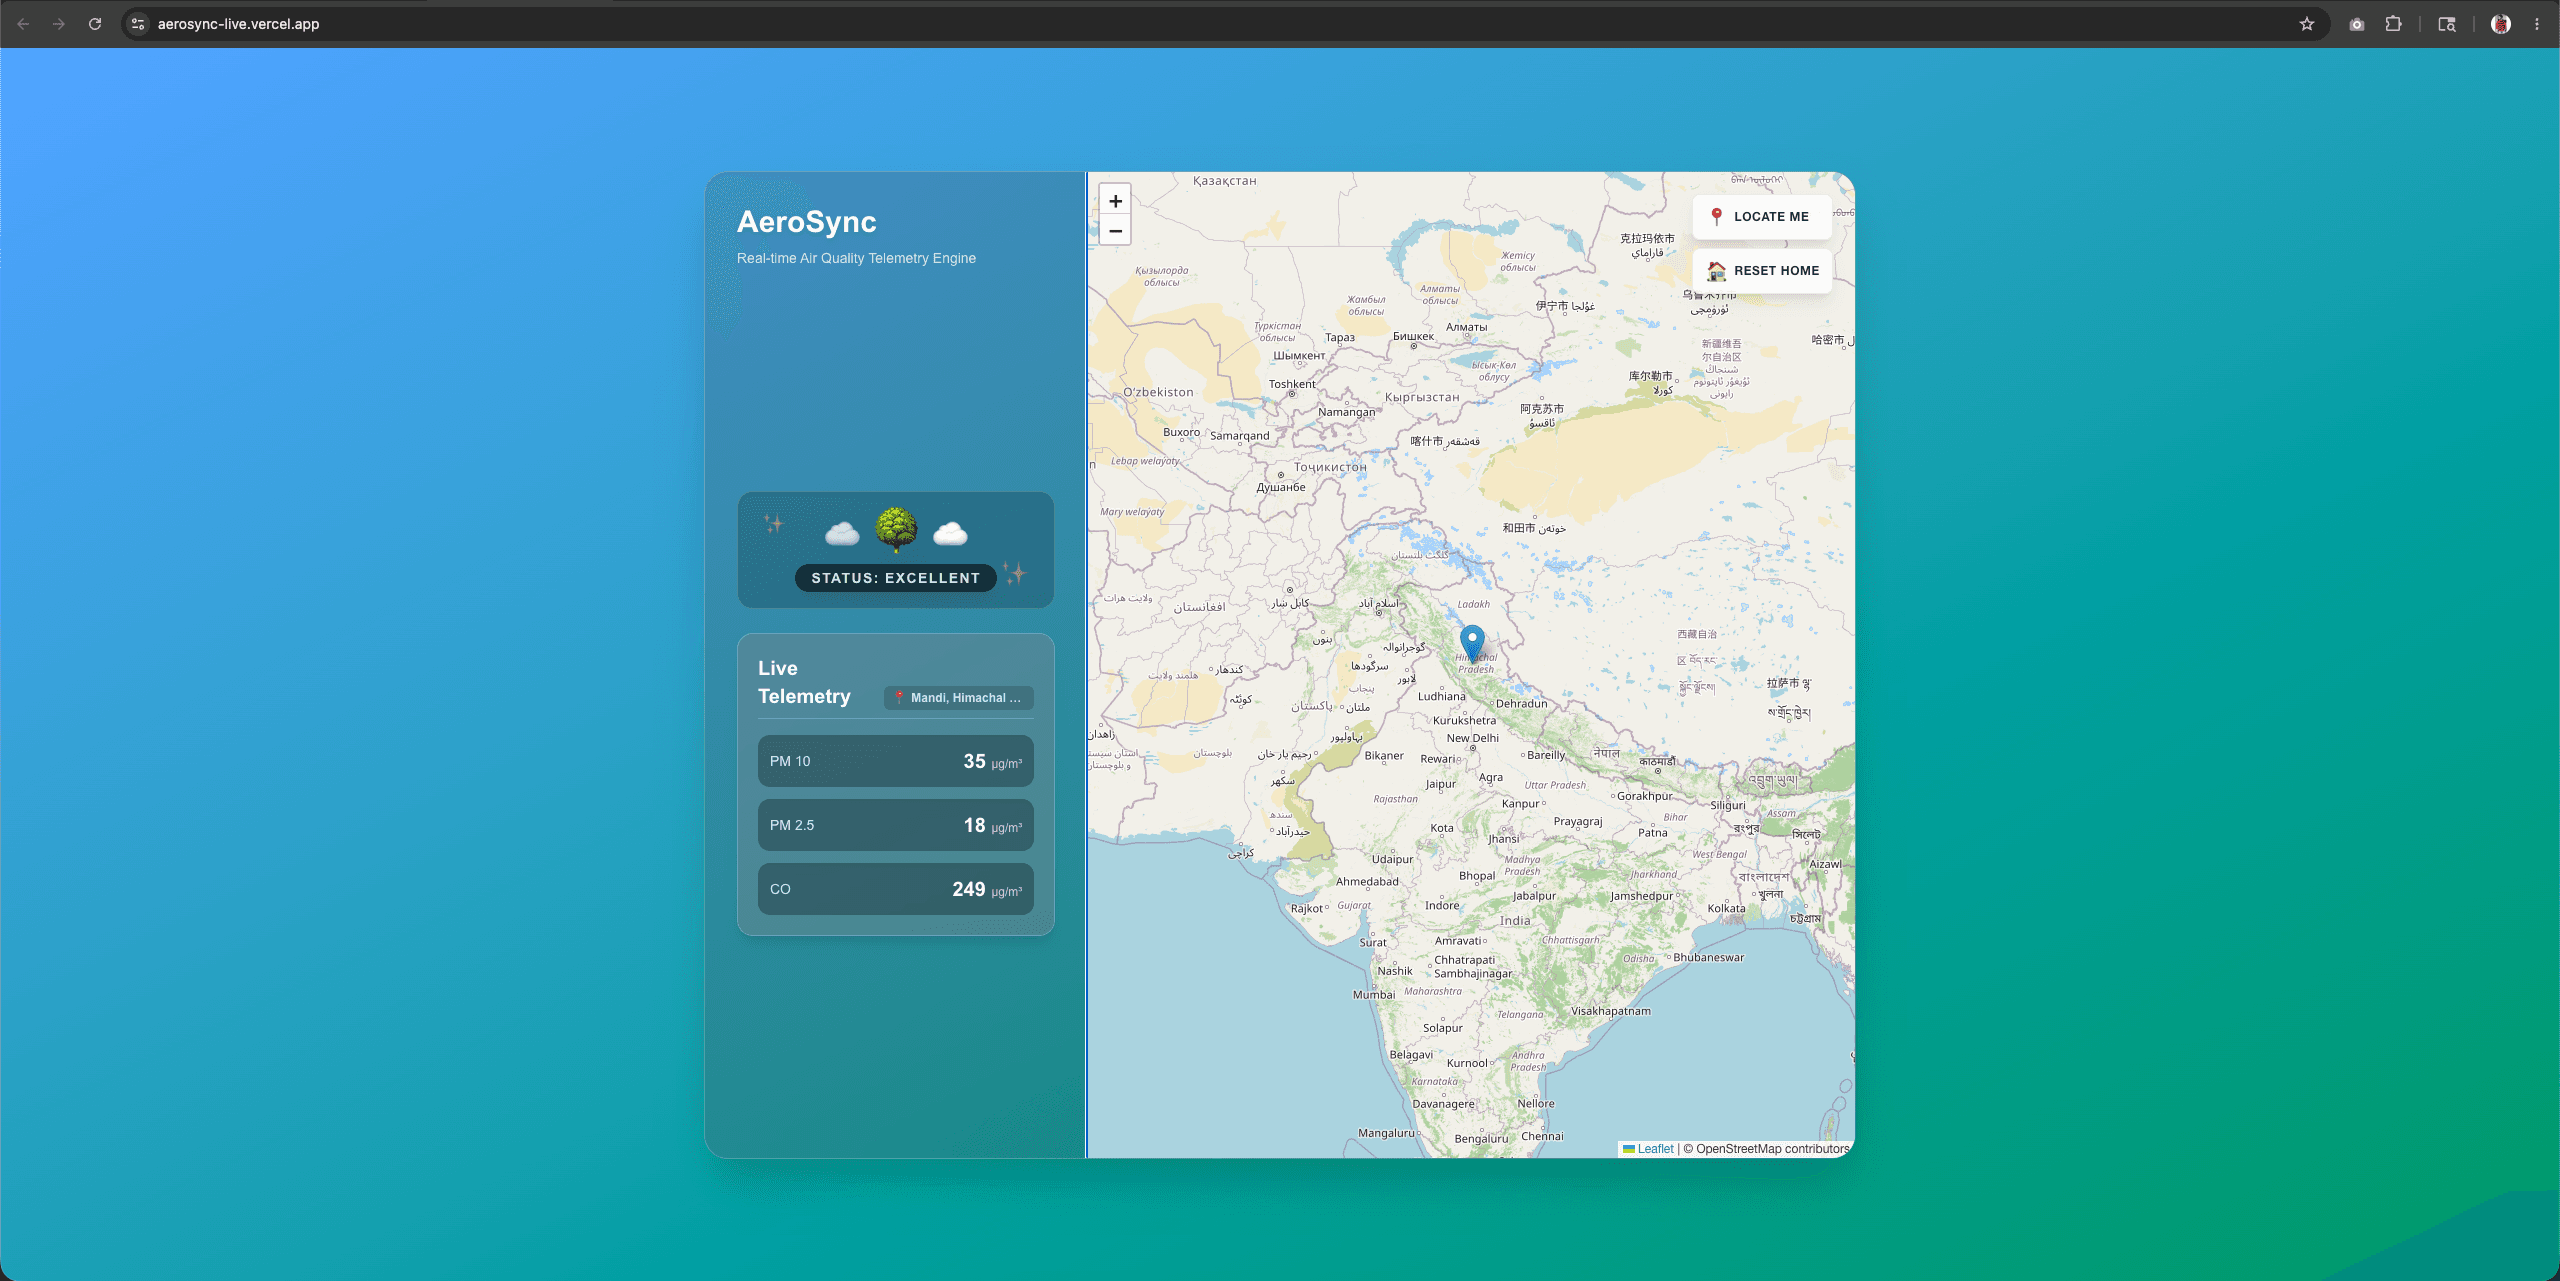This screenshot has width=2560, height=1281.
Task: Click the tree emoji in status card
Action: pos(896,529)
